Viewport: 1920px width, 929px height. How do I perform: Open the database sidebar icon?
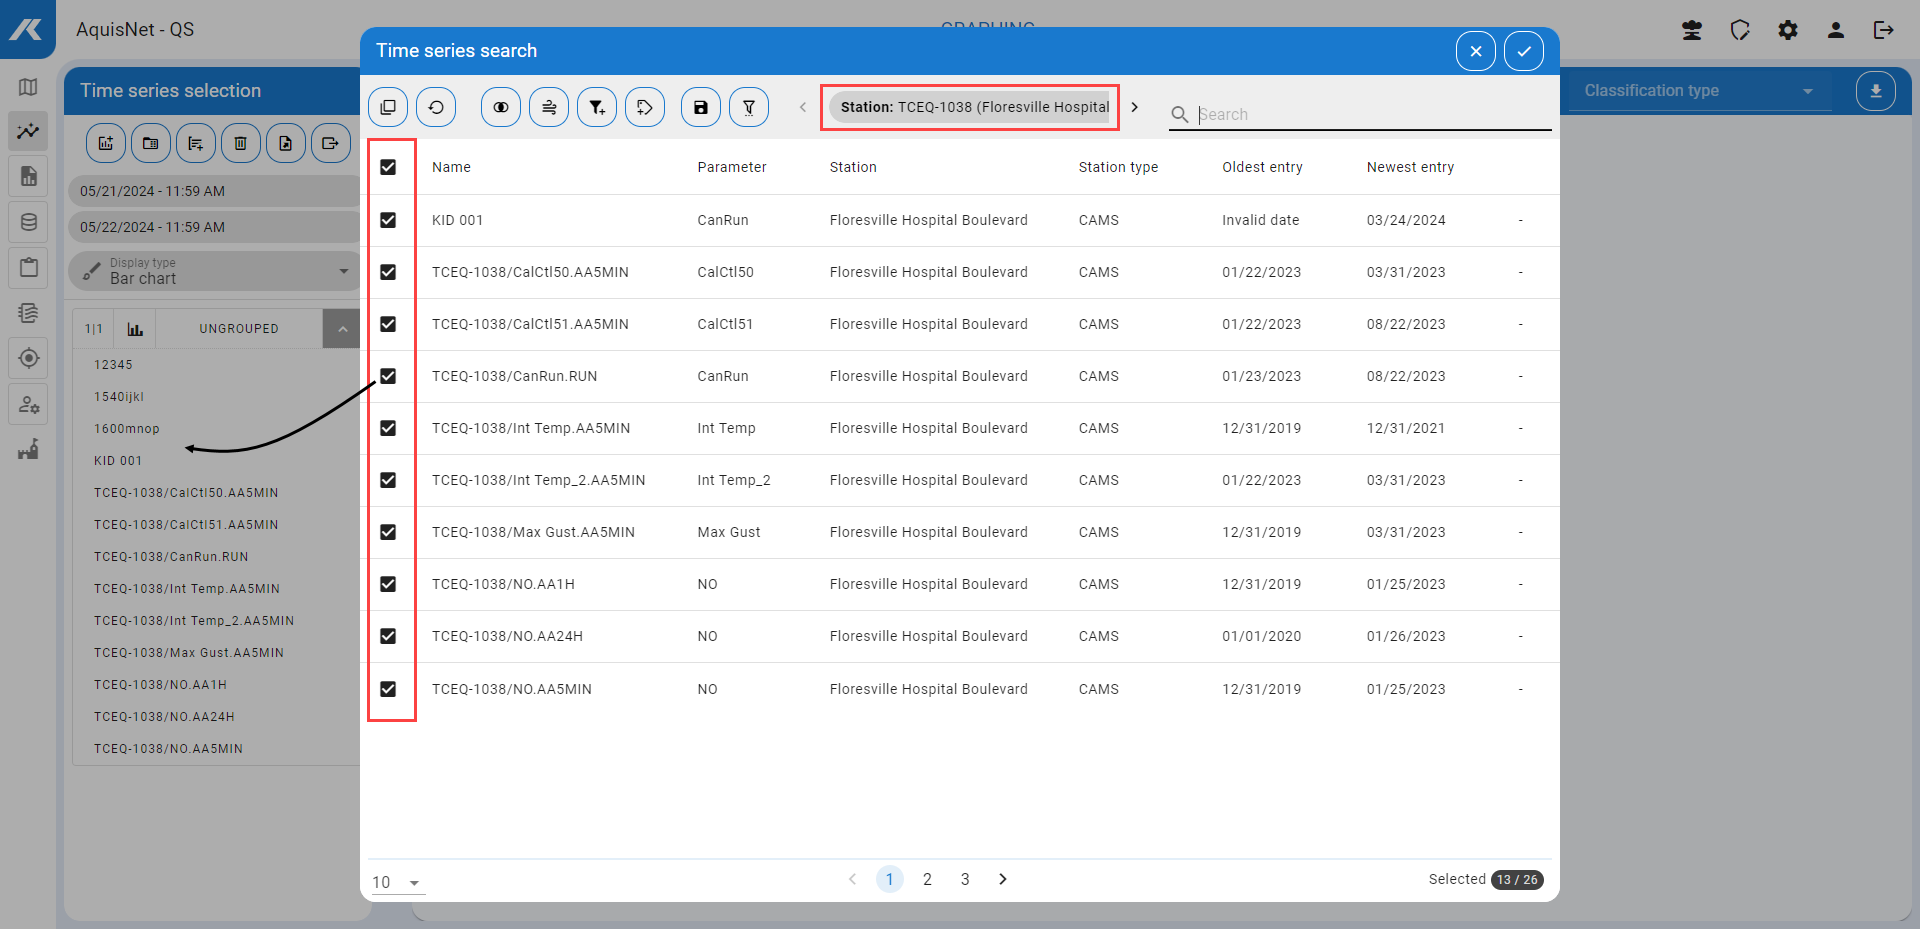28,222
